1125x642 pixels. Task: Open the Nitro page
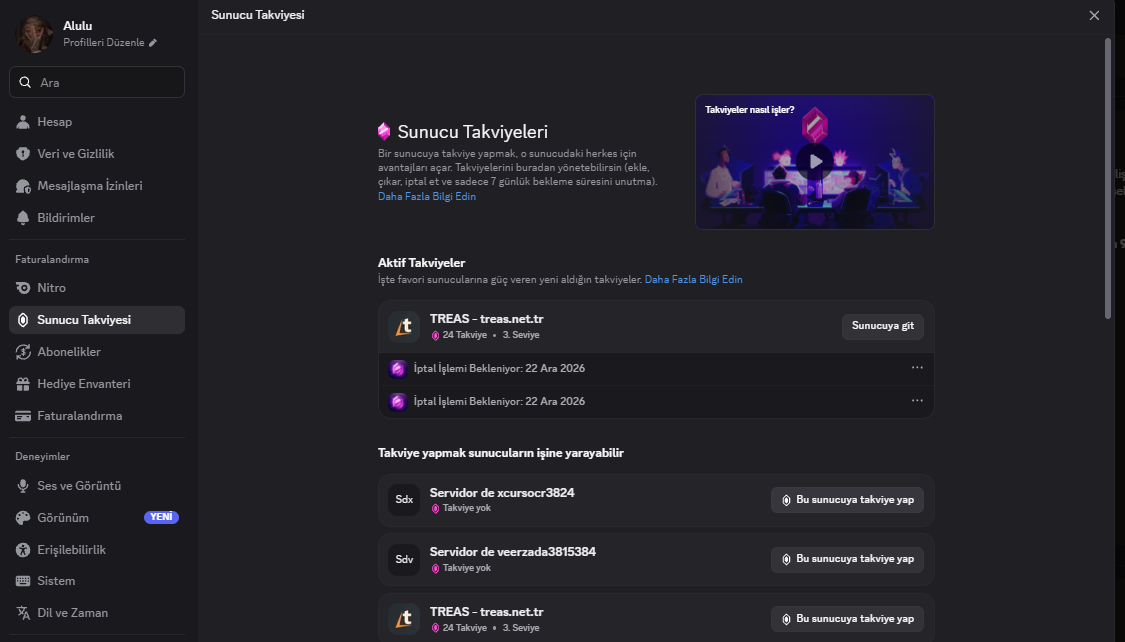pos(97,288)
